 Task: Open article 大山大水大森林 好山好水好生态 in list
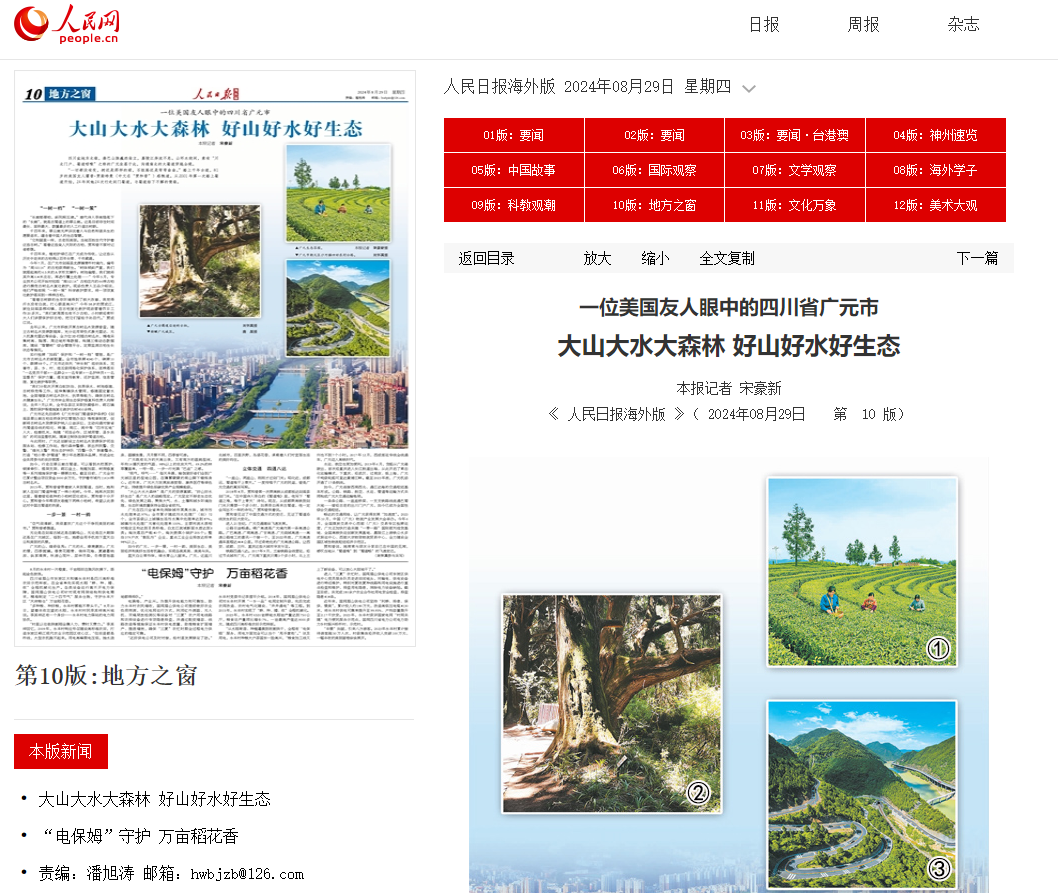pos(155,799)
